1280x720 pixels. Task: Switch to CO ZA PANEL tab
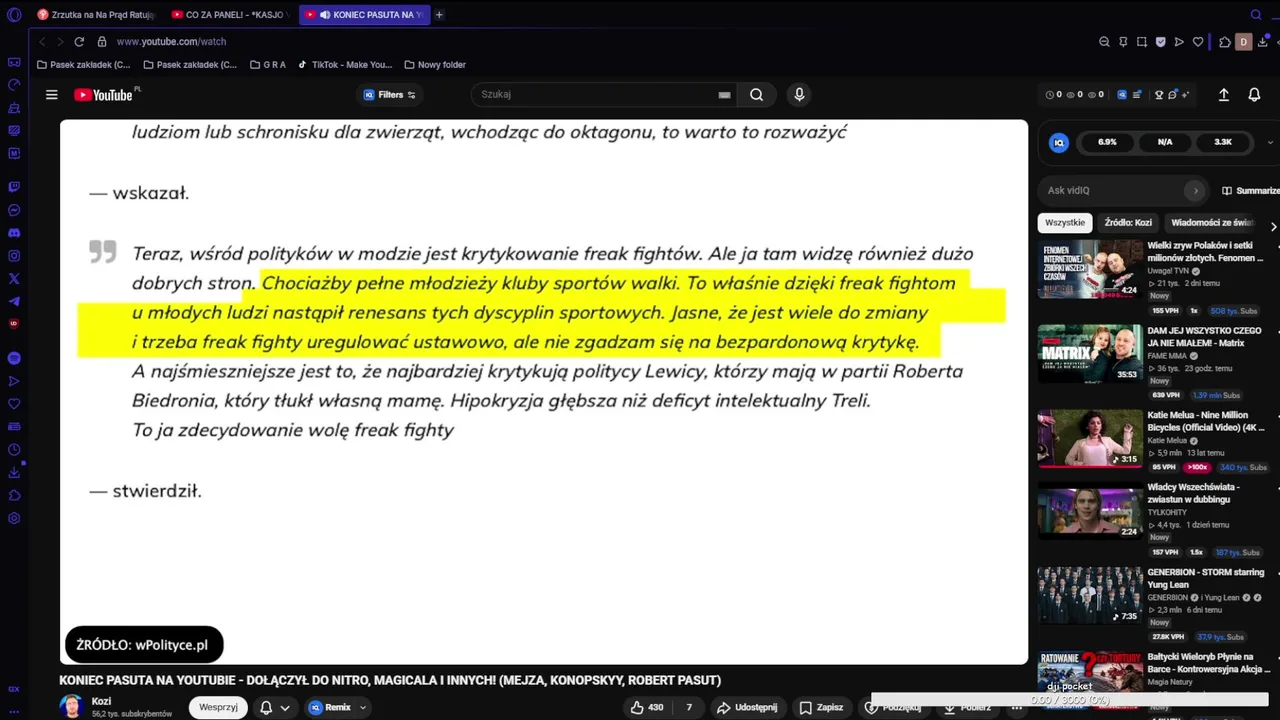pos(230,15)
